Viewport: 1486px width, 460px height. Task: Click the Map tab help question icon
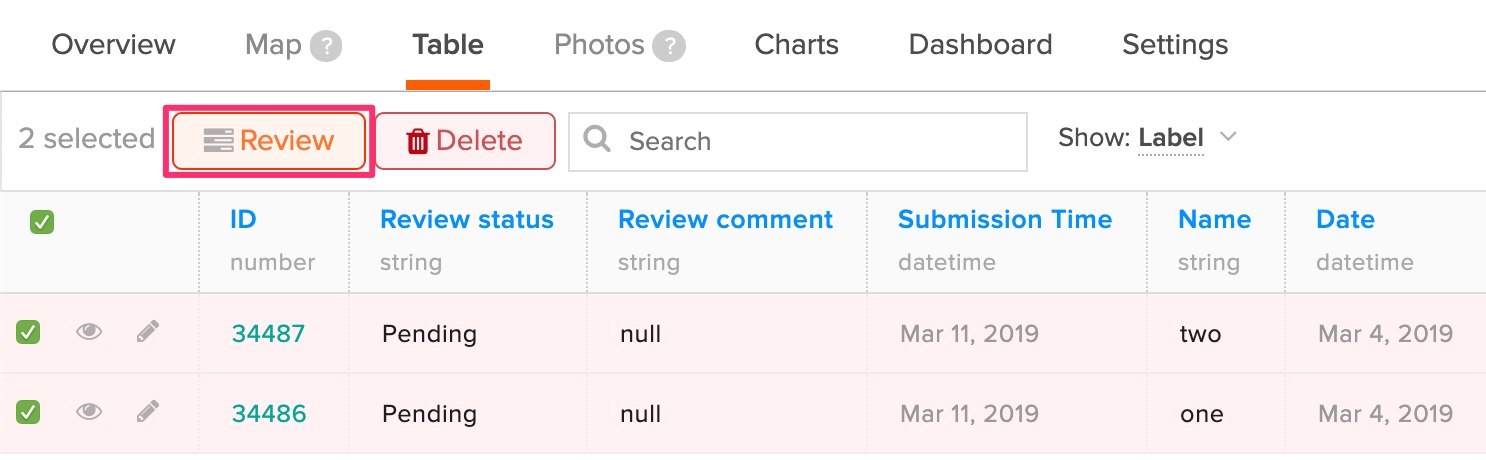click(x=326, y=47)
